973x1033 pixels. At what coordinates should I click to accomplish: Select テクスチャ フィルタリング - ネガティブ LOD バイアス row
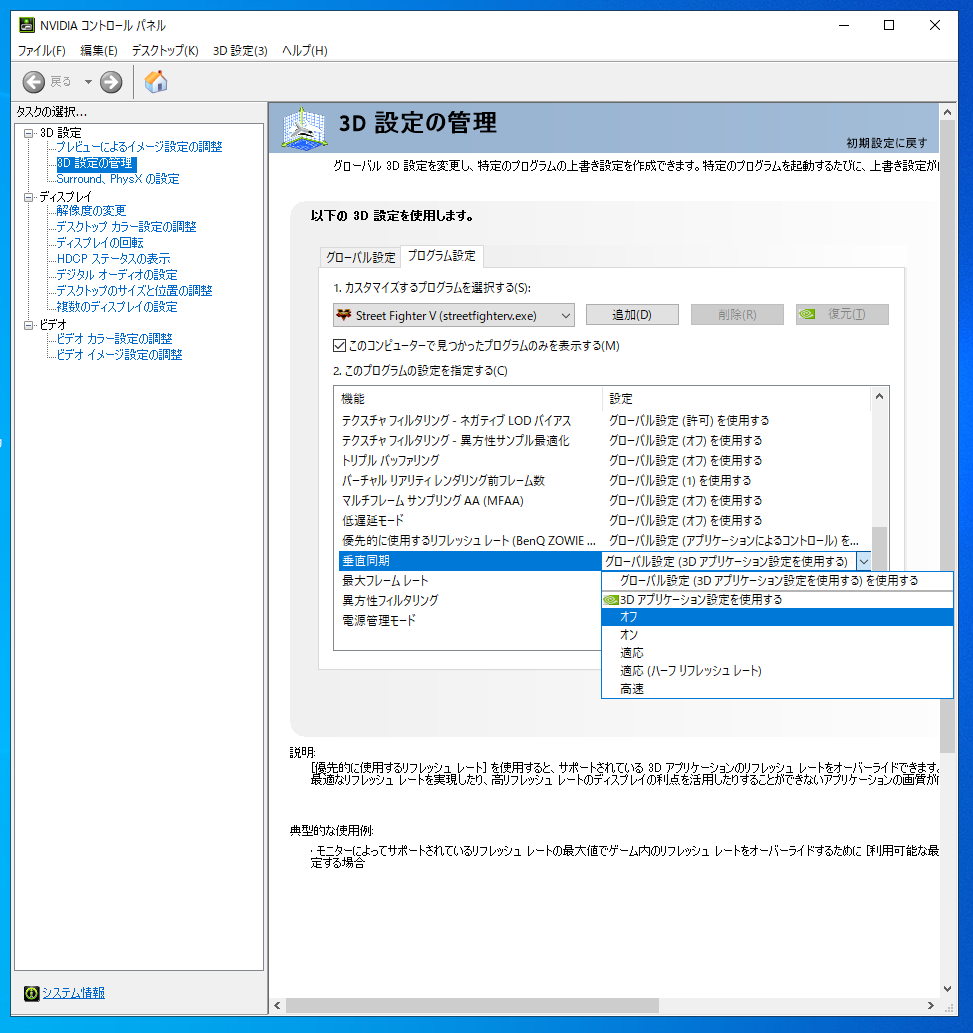[603, 420]
